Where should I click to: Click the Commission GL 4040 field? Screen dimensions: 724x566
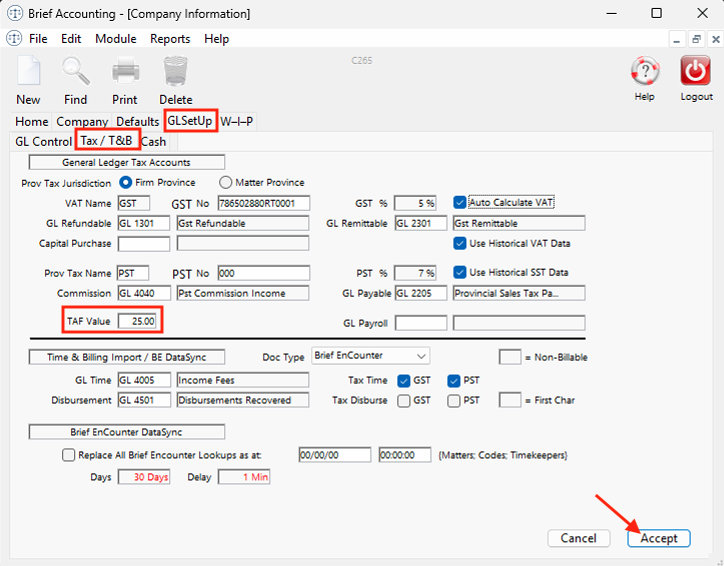tap(144, 293)
